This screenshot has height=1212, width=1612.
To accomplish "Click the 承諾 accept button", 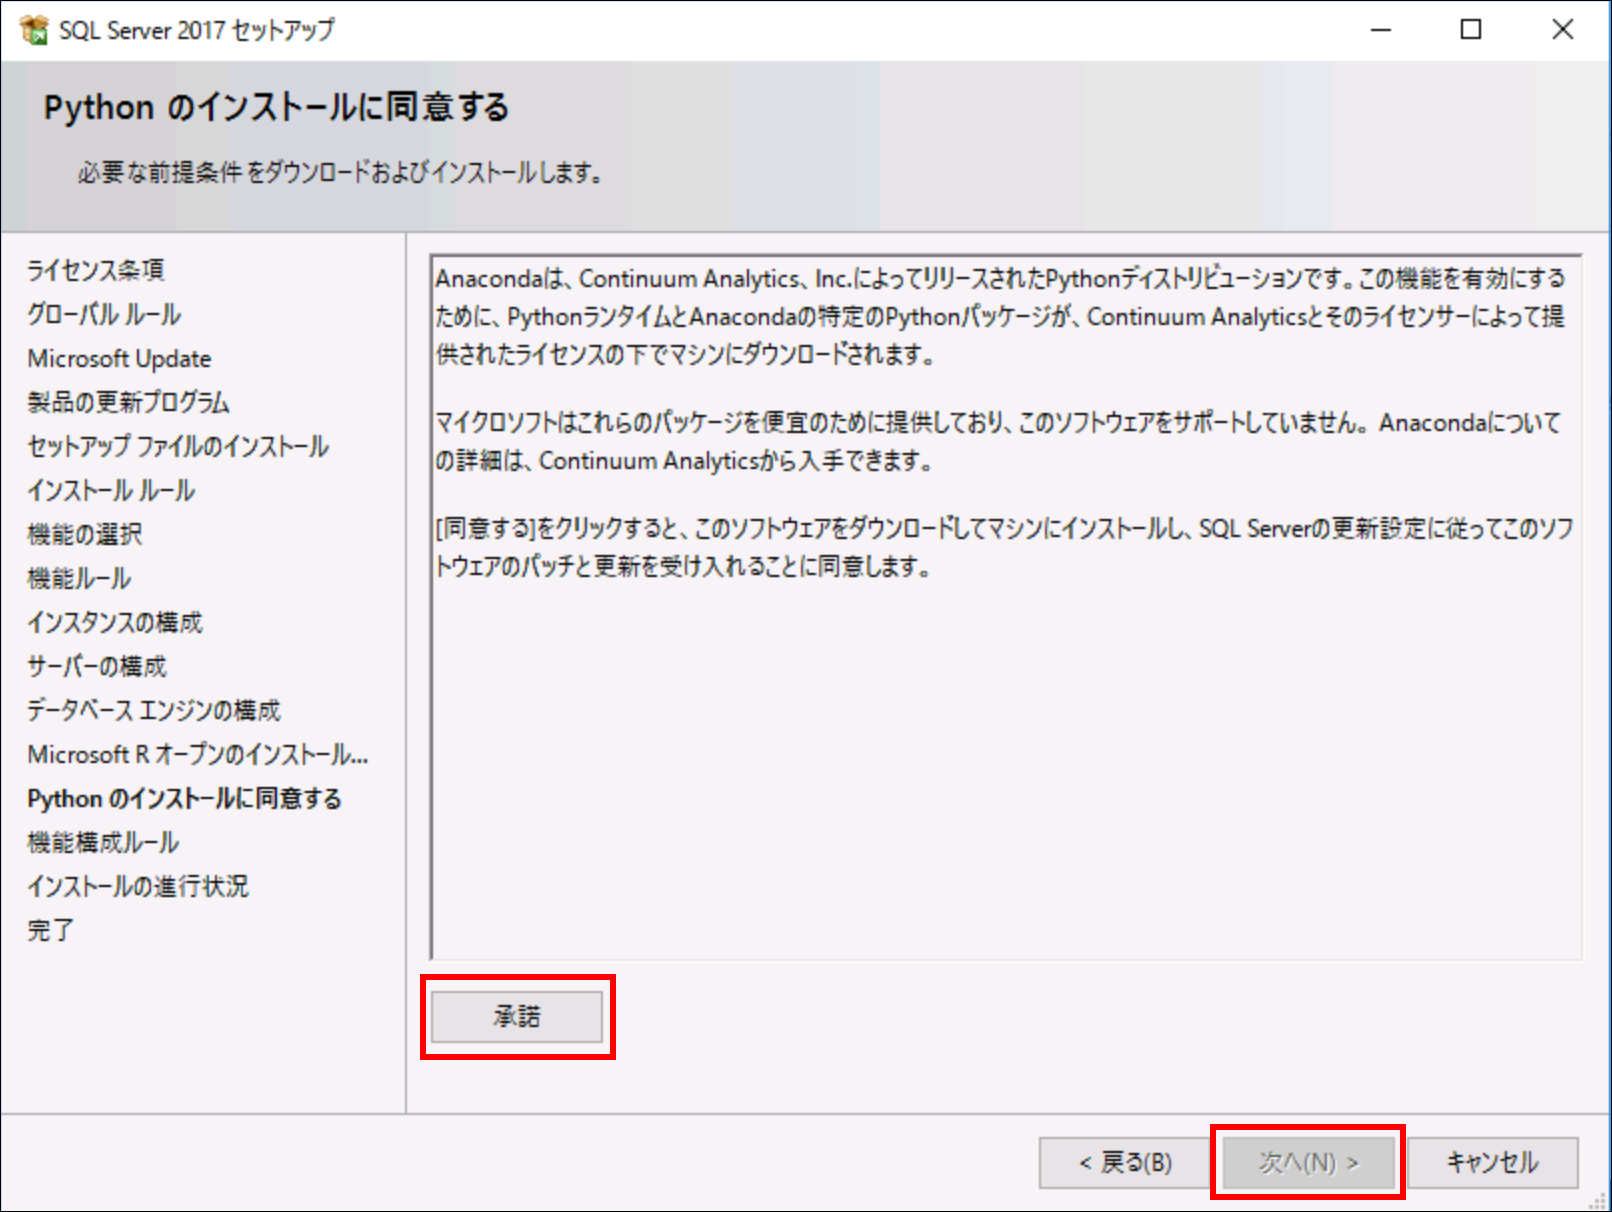I will 517,1017.
